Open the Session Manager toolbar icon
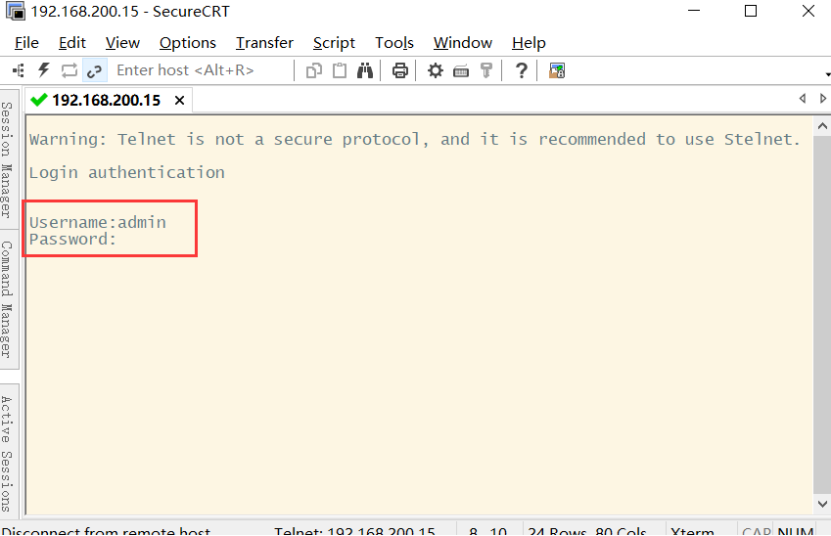The image size is (831, 536). (19, 70)
